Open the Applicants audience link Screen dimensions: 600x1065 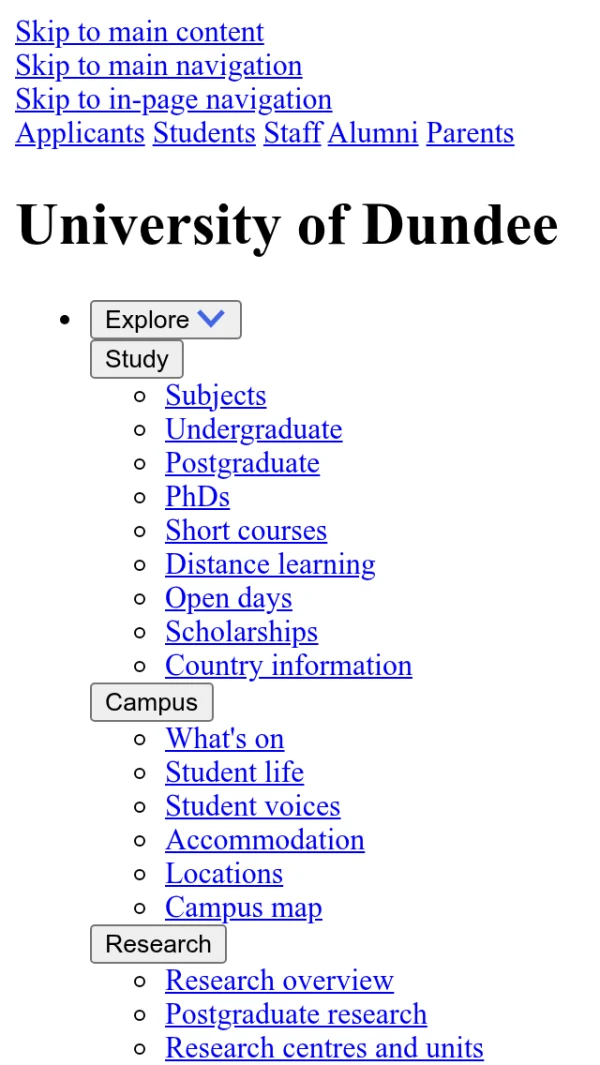(x=80, y=134)
